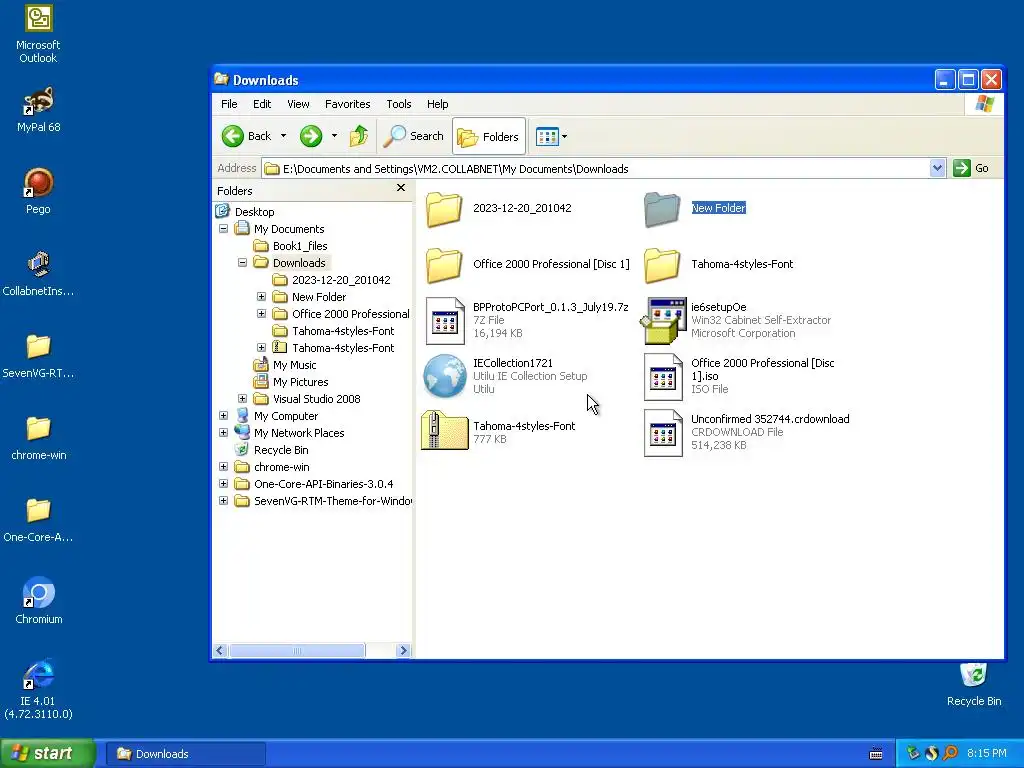Screen dimensions: 1024x768
Task: Click the Downloads taskbar button
Action: [x=185, y=754]
